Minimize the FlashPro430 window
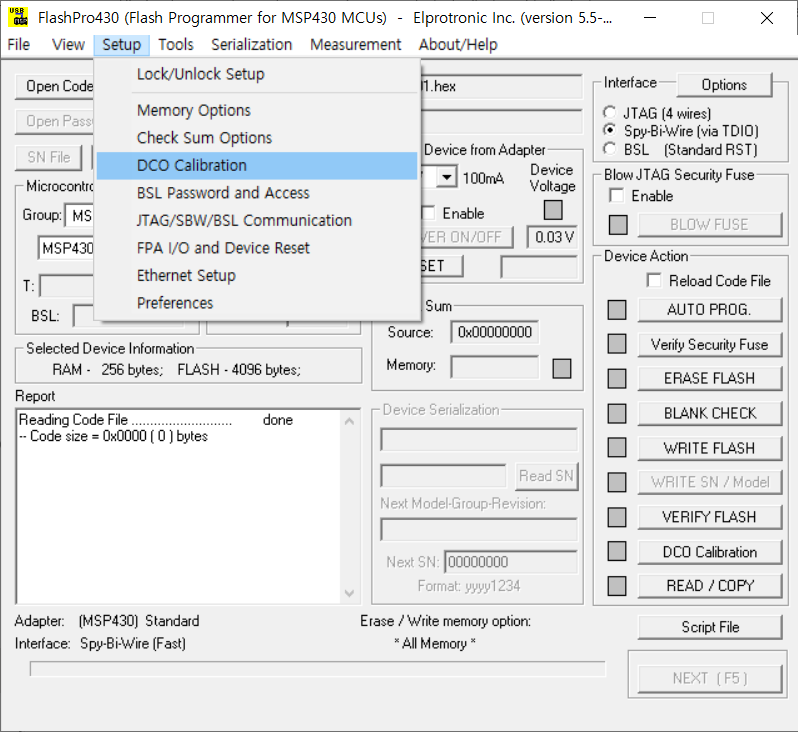The image size is (798, 732). [x=649, y=18]
